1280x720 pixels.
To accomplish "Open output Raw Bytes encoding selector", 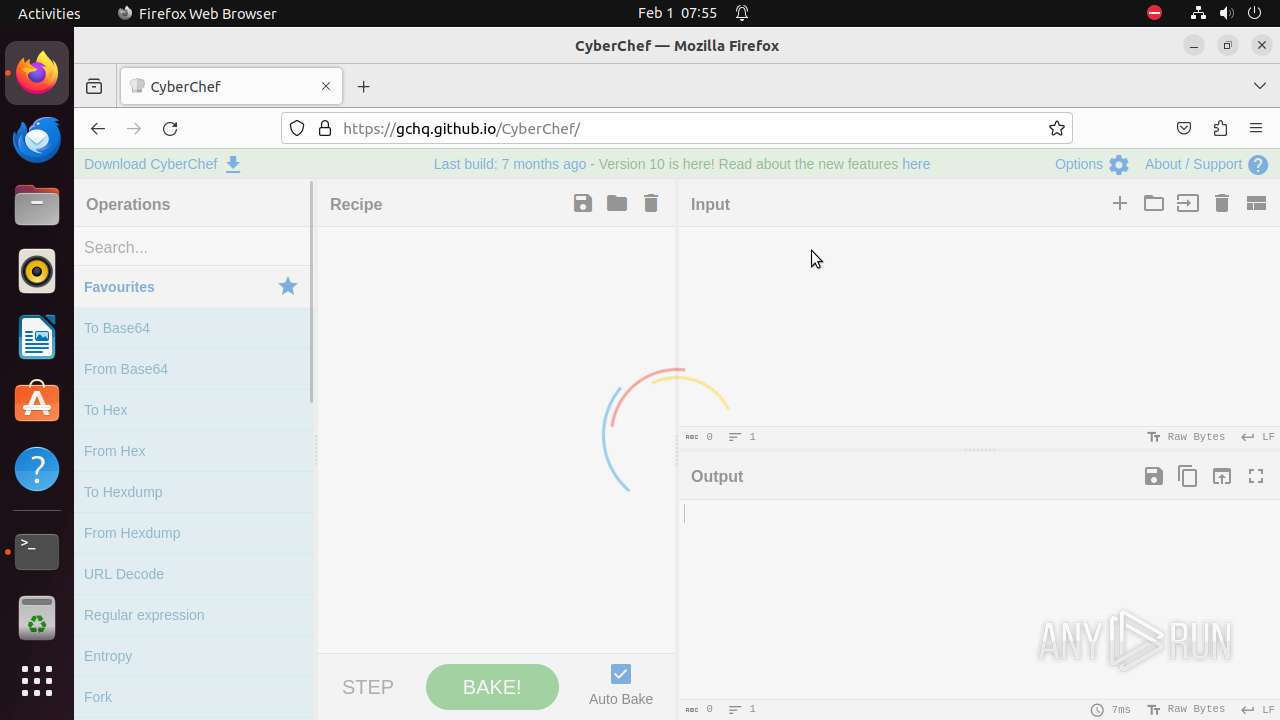I will (x=1186, y=709).
